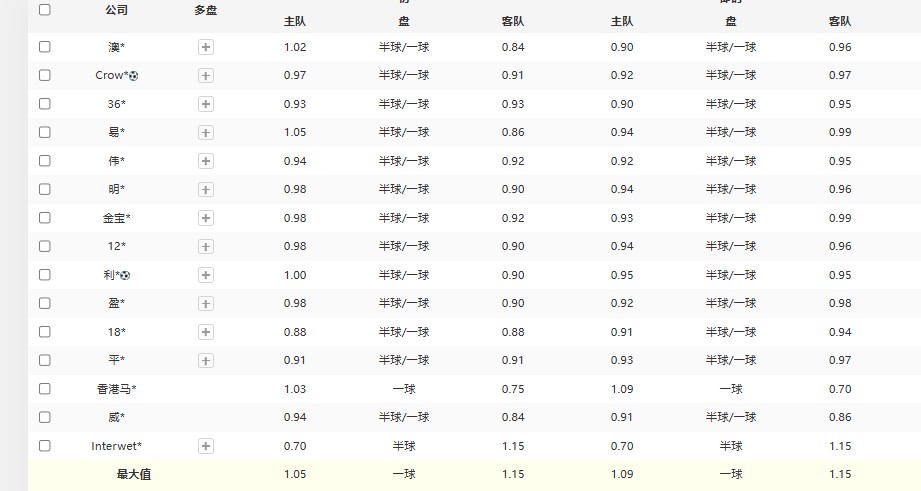This screenshot has height=491, width=921.
Task: Click the soccer ball icon beside Crow*
Action: click(134, 75)
